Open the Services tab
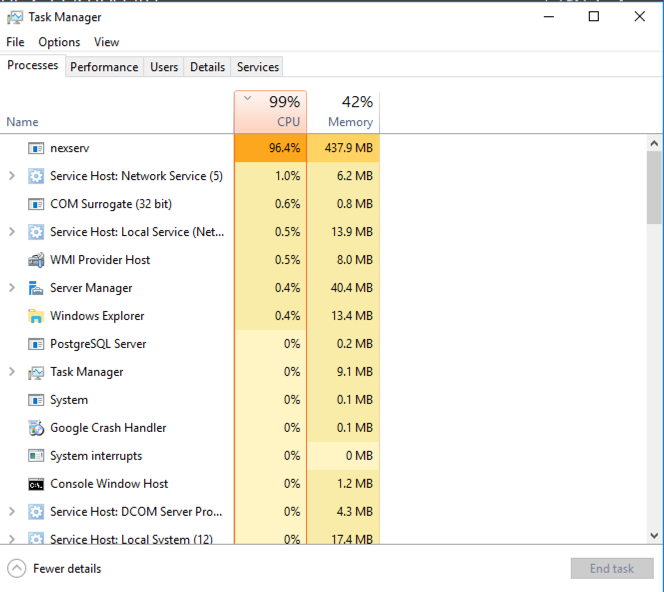 click(257, 67)
